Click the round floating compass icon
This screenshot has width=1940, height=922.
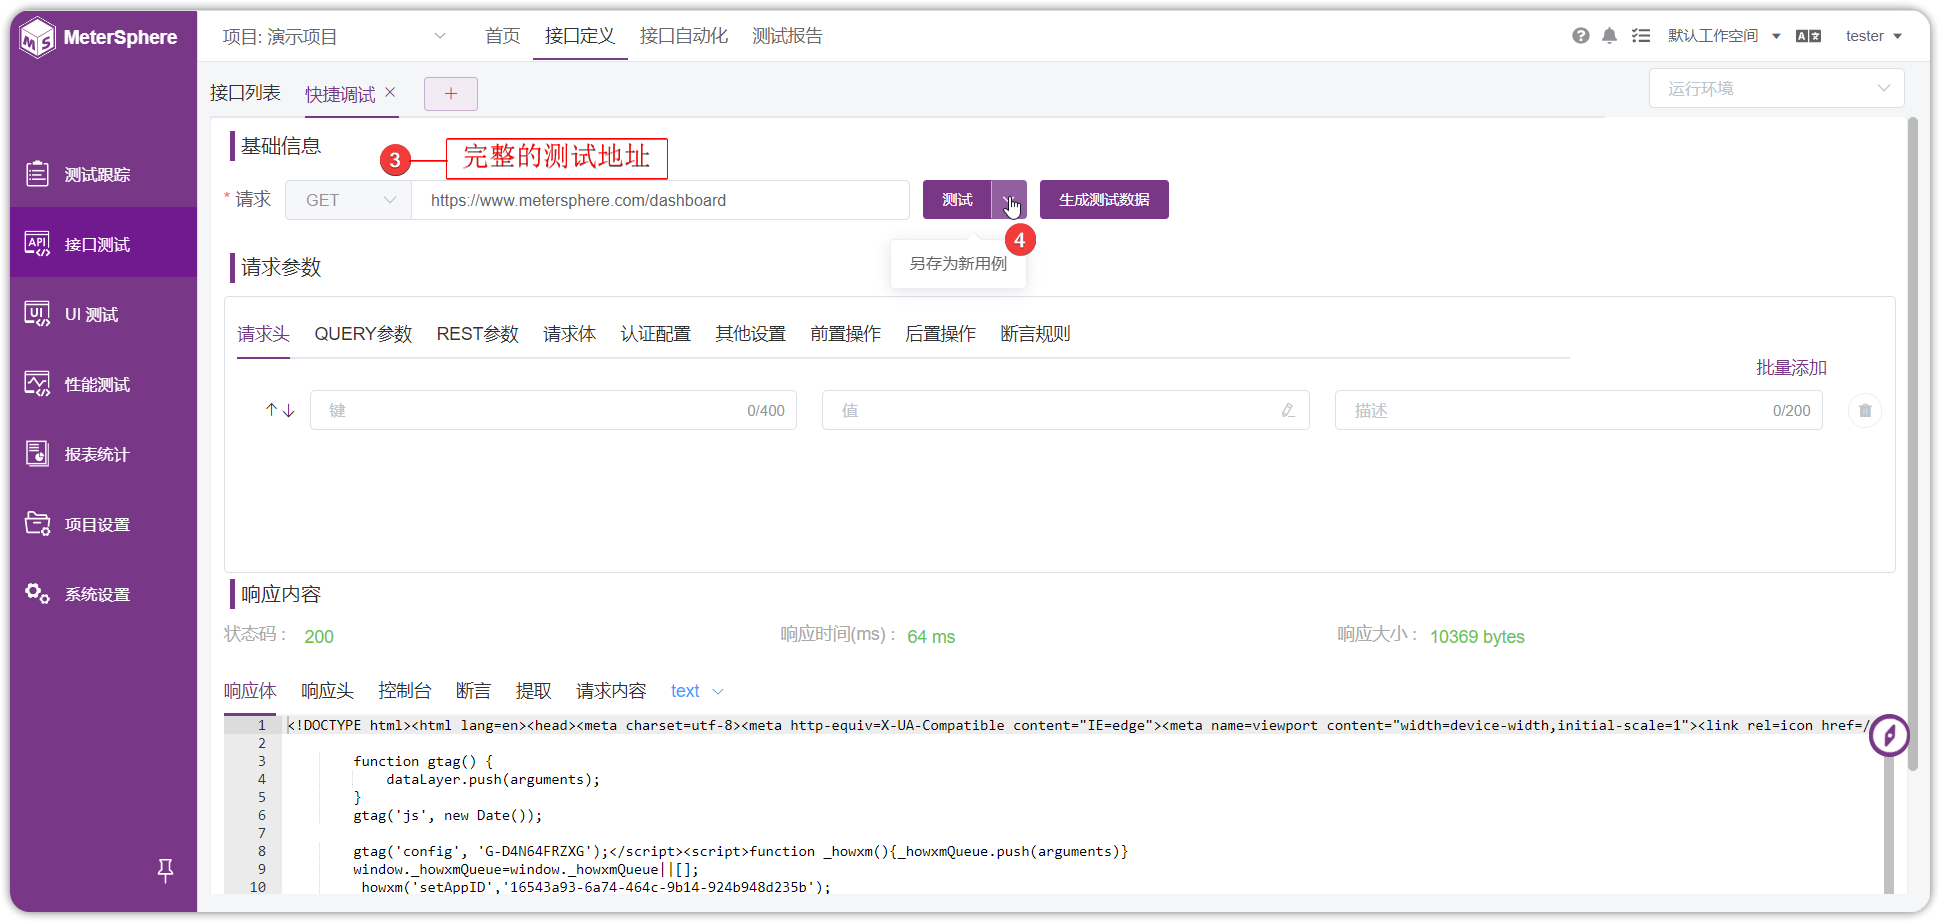click(x=1889, y=736)
